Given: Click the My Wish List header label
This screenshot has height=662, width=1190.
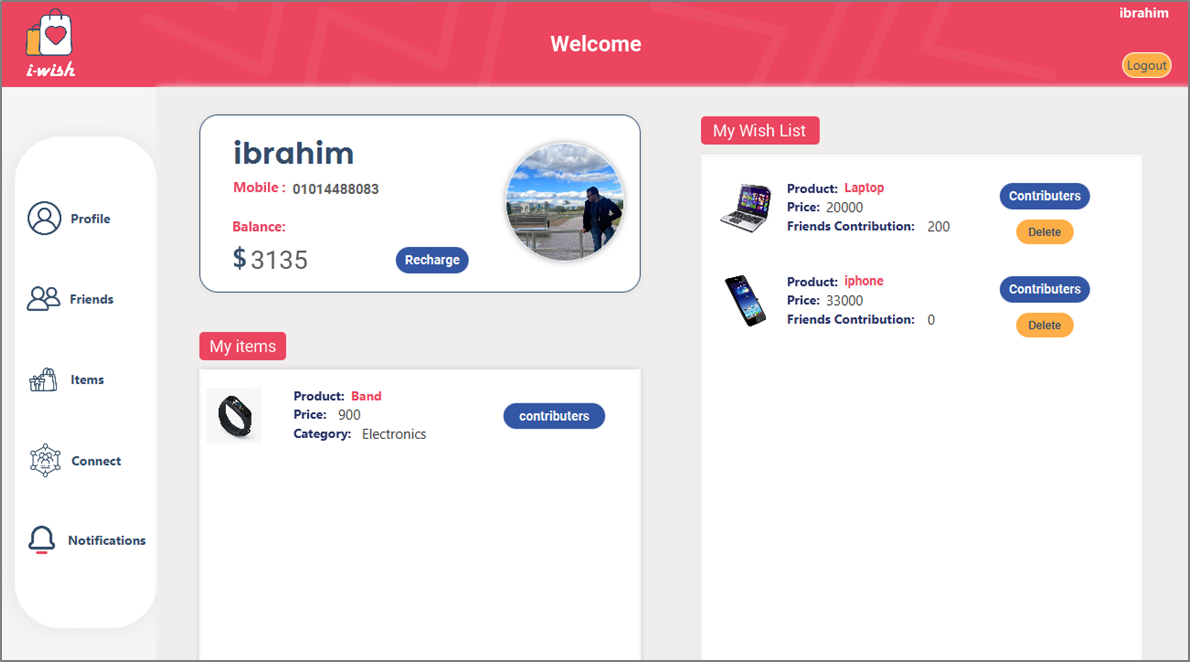Looking at the screenshot, I should 760,130.
